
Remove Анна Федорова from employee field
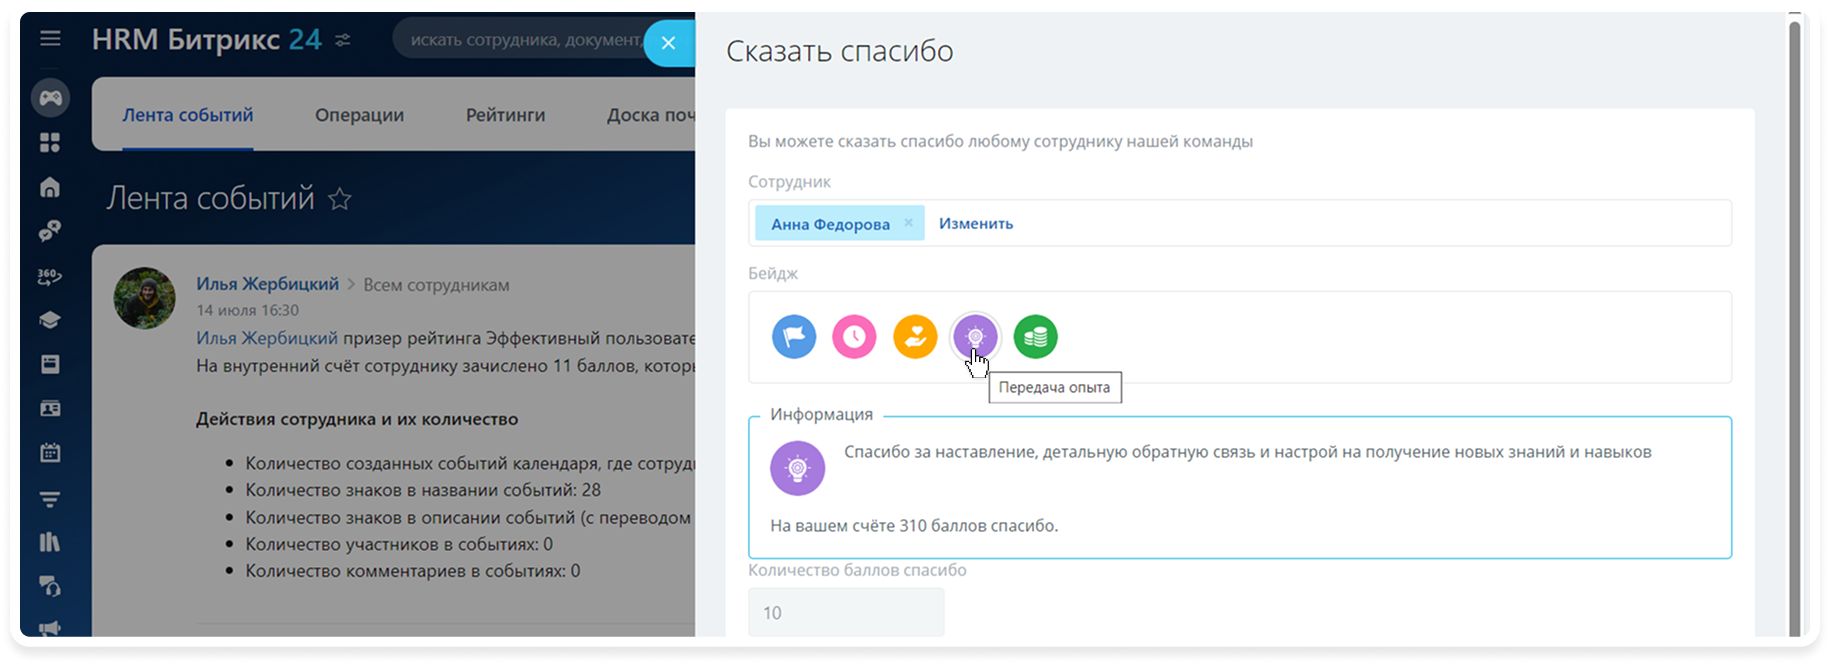click(x=908, y=223)
